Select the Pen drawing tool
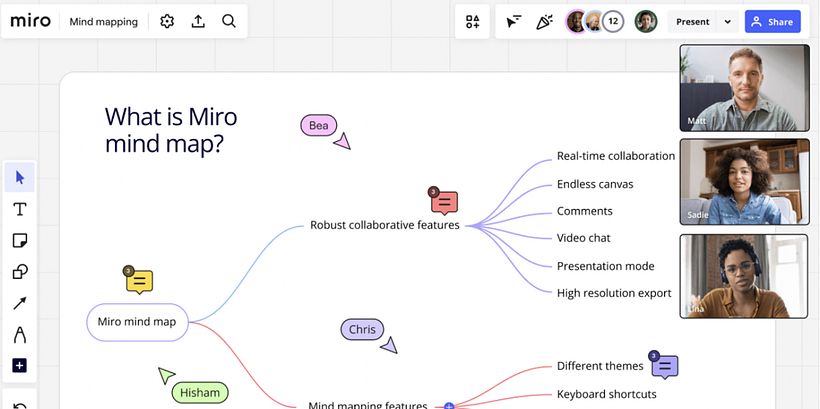Viewport: 820px width, 409px height. click(x=20, y=335)
